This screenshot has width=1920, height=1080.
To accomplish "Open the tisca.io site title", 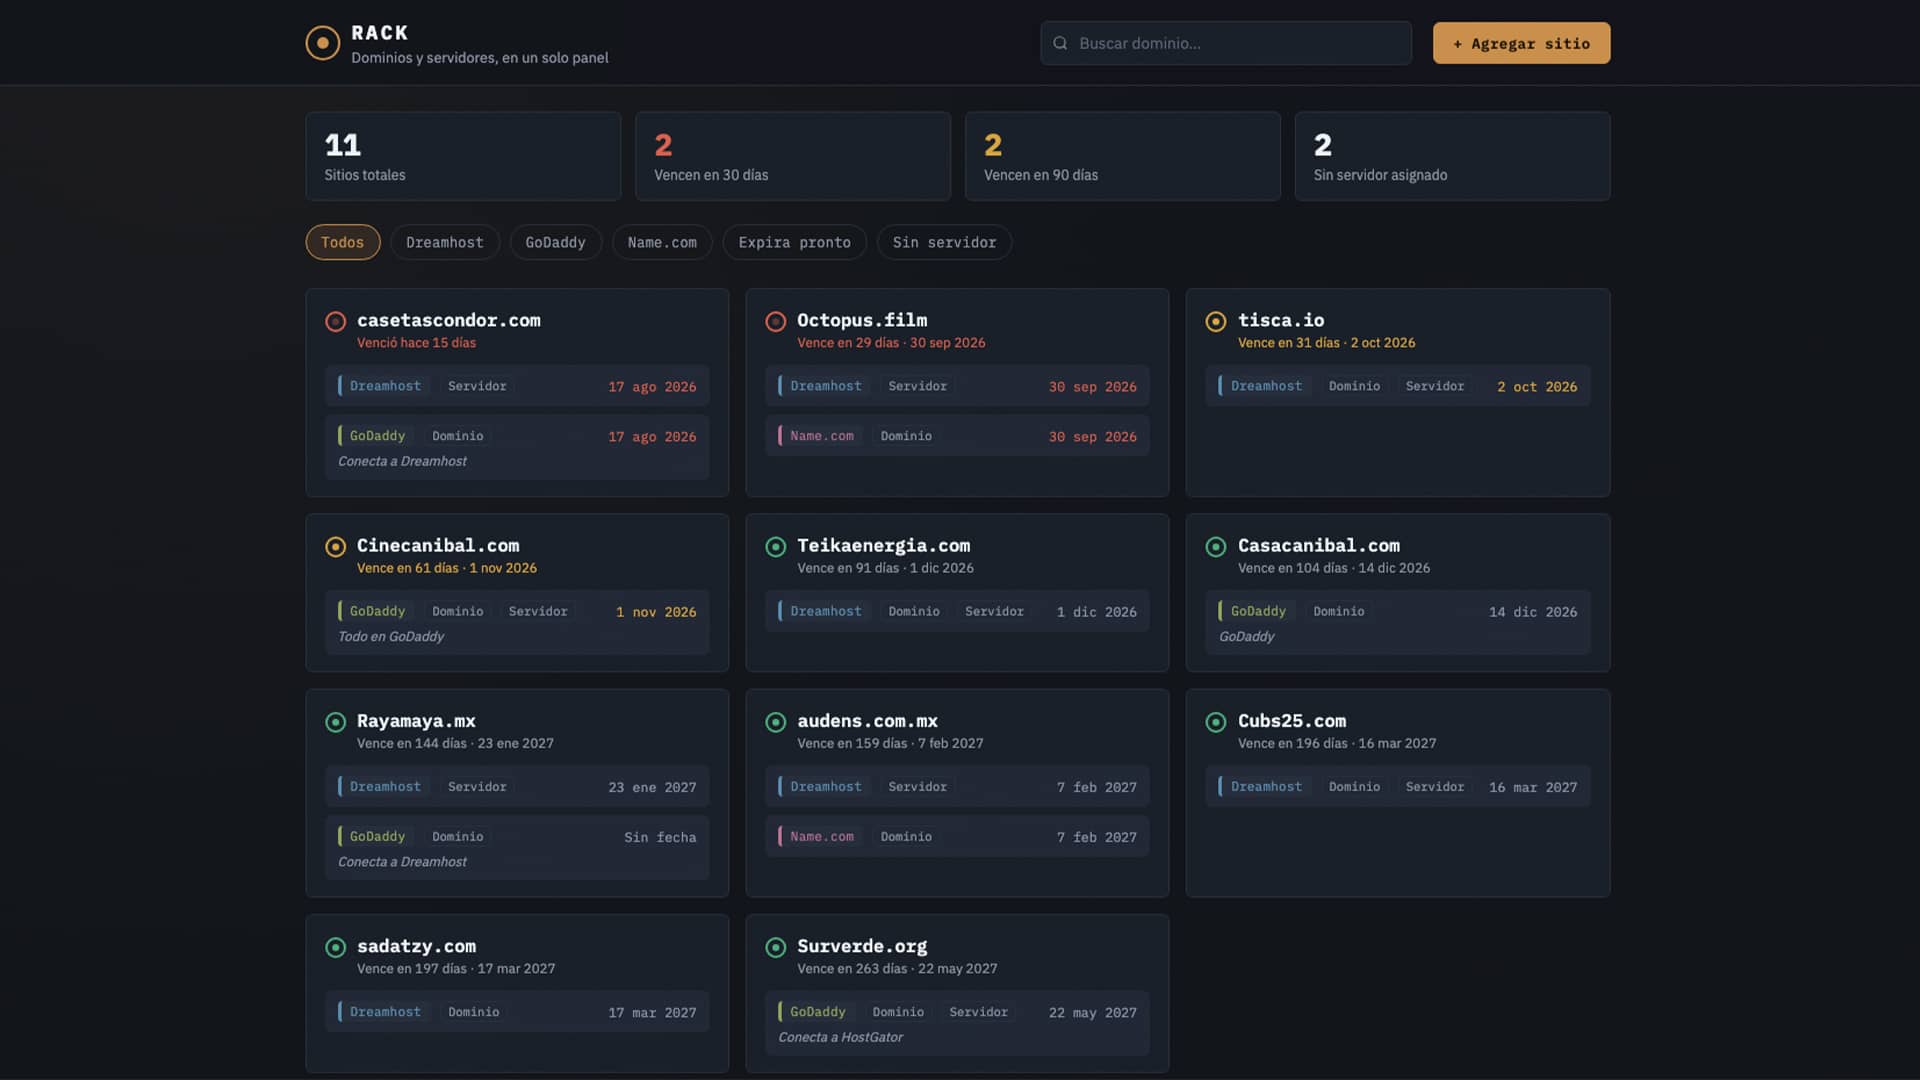I will [x=1281, y=320].
